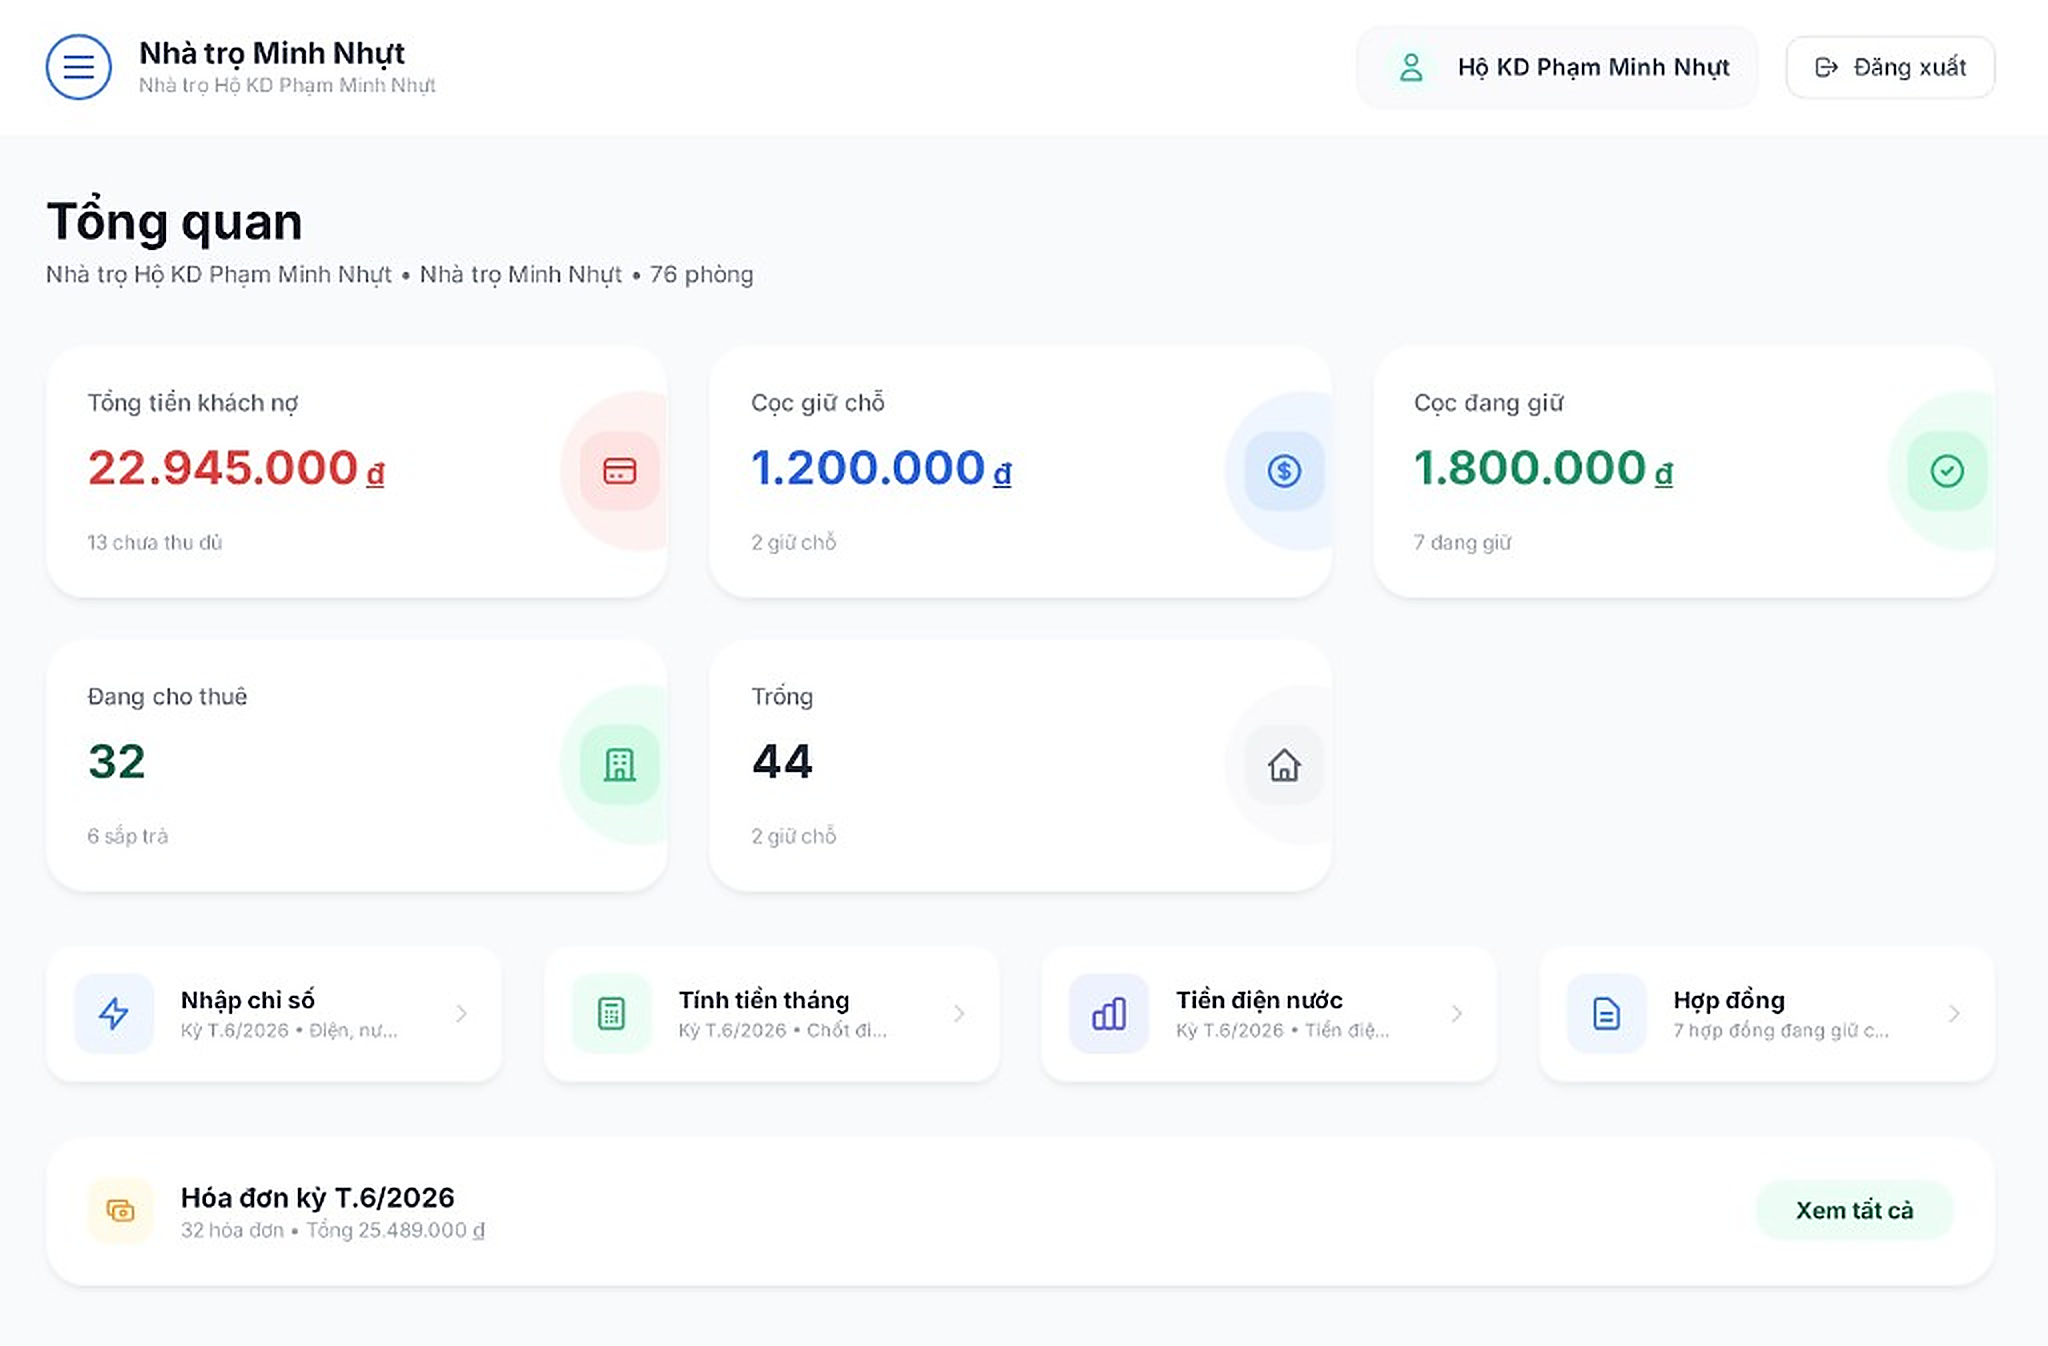
Task: Click the user profile avatar icon
Action: click(1411, 67)
